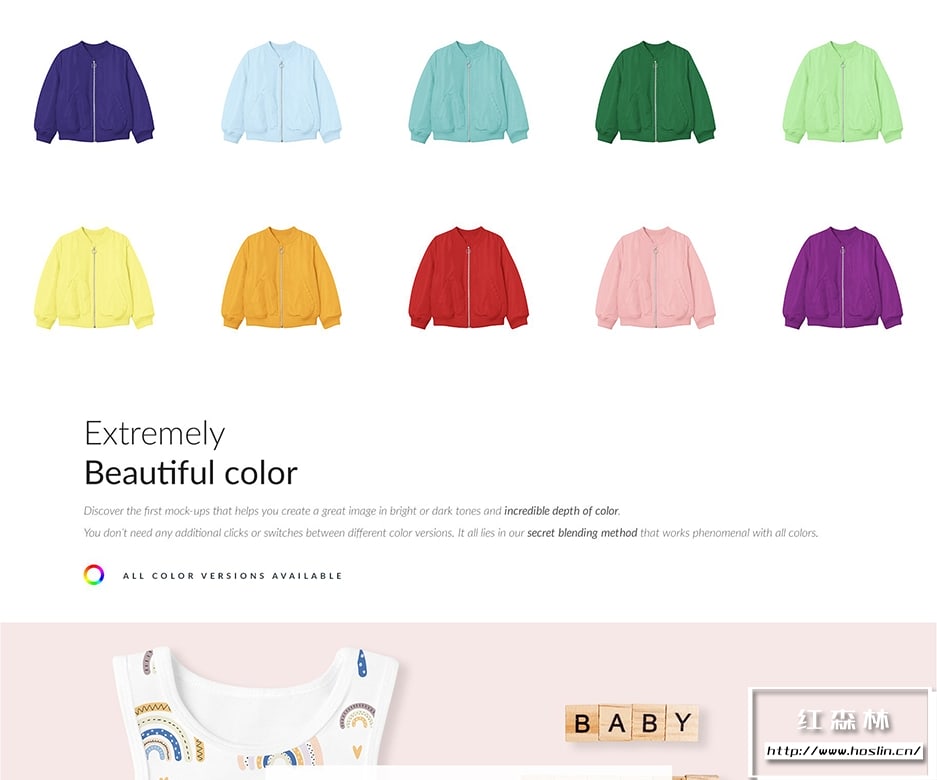Click the 'Beautiful color' heading
This screenshot has width=937, height=780.
coord(191,473)
